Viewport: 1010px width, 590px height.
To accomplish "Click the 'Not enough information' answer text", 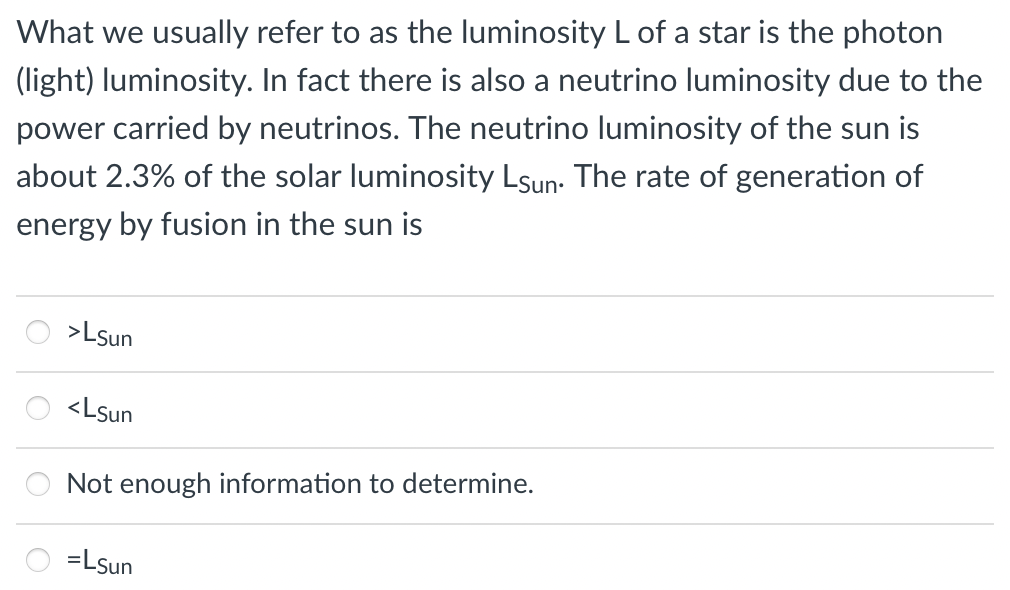I will 299,484.
